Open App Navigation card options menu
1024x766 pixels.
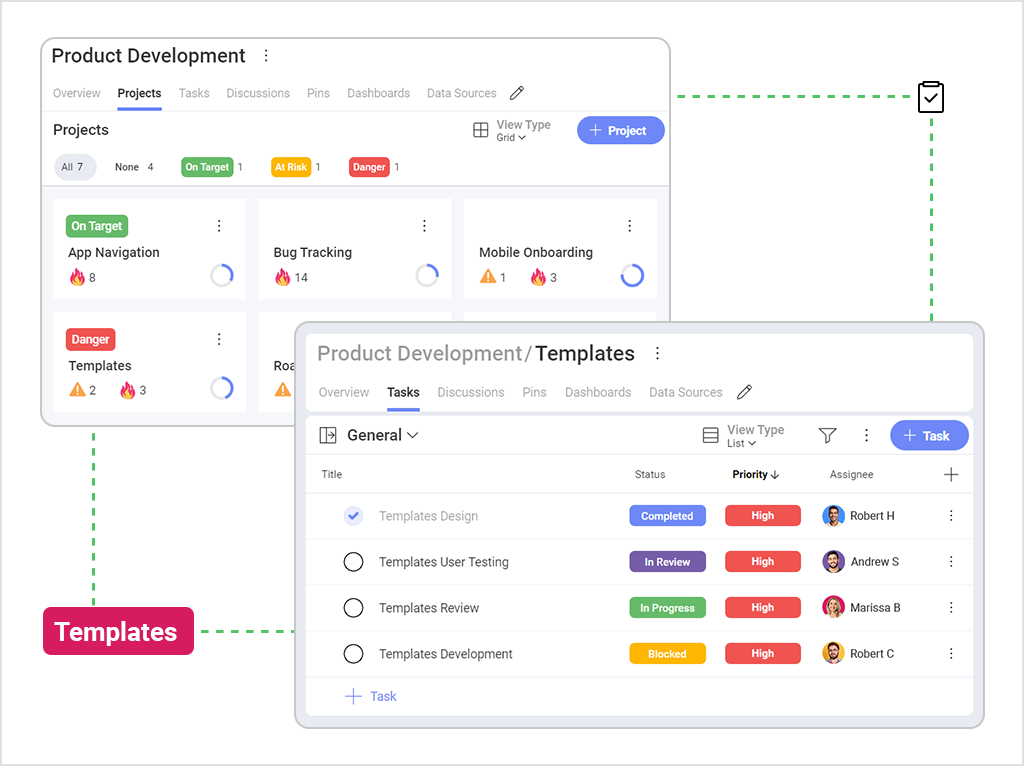(219, 226)
